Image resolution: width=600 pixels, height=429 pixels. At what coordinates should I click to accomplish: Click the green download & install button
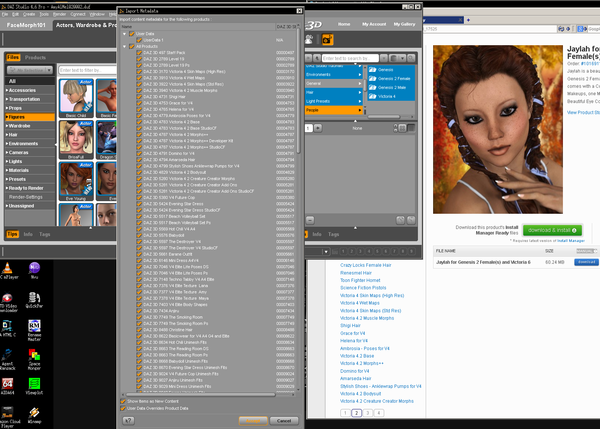[553, 230]
